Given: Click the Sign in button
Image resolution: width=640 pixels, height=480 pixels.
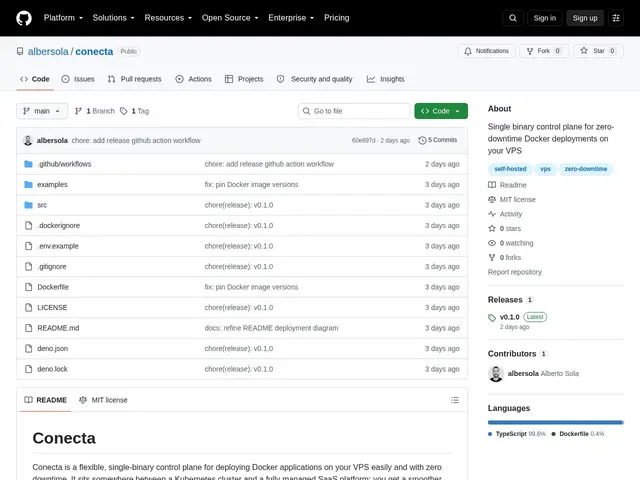Looking at the screenshot, I should click(544, 18).
